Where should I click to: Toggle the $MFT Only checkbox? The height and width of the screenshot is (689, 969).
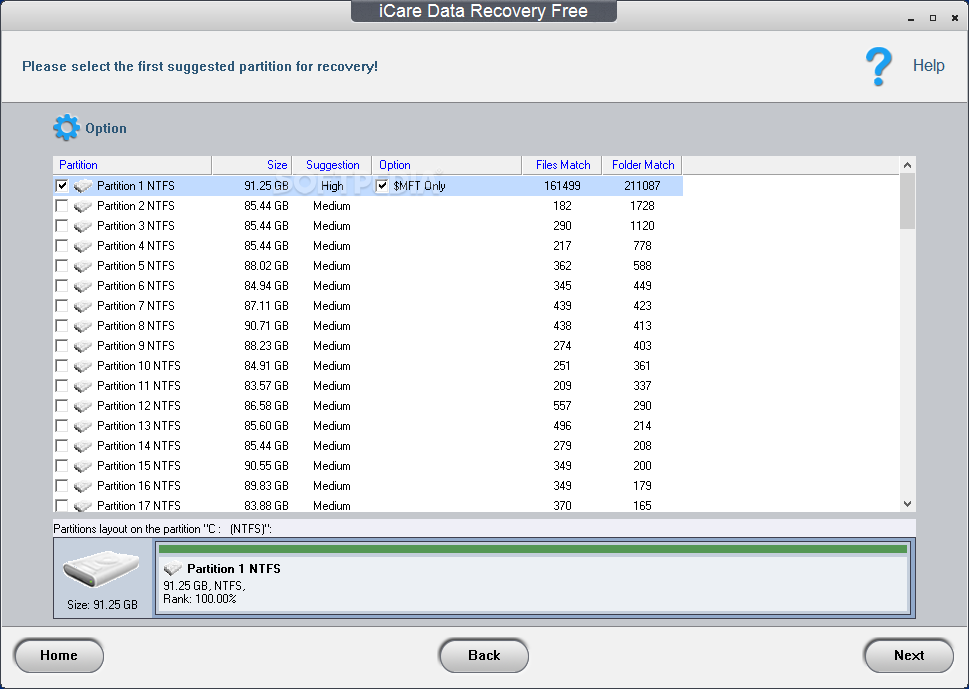click(x=383, y=185)
